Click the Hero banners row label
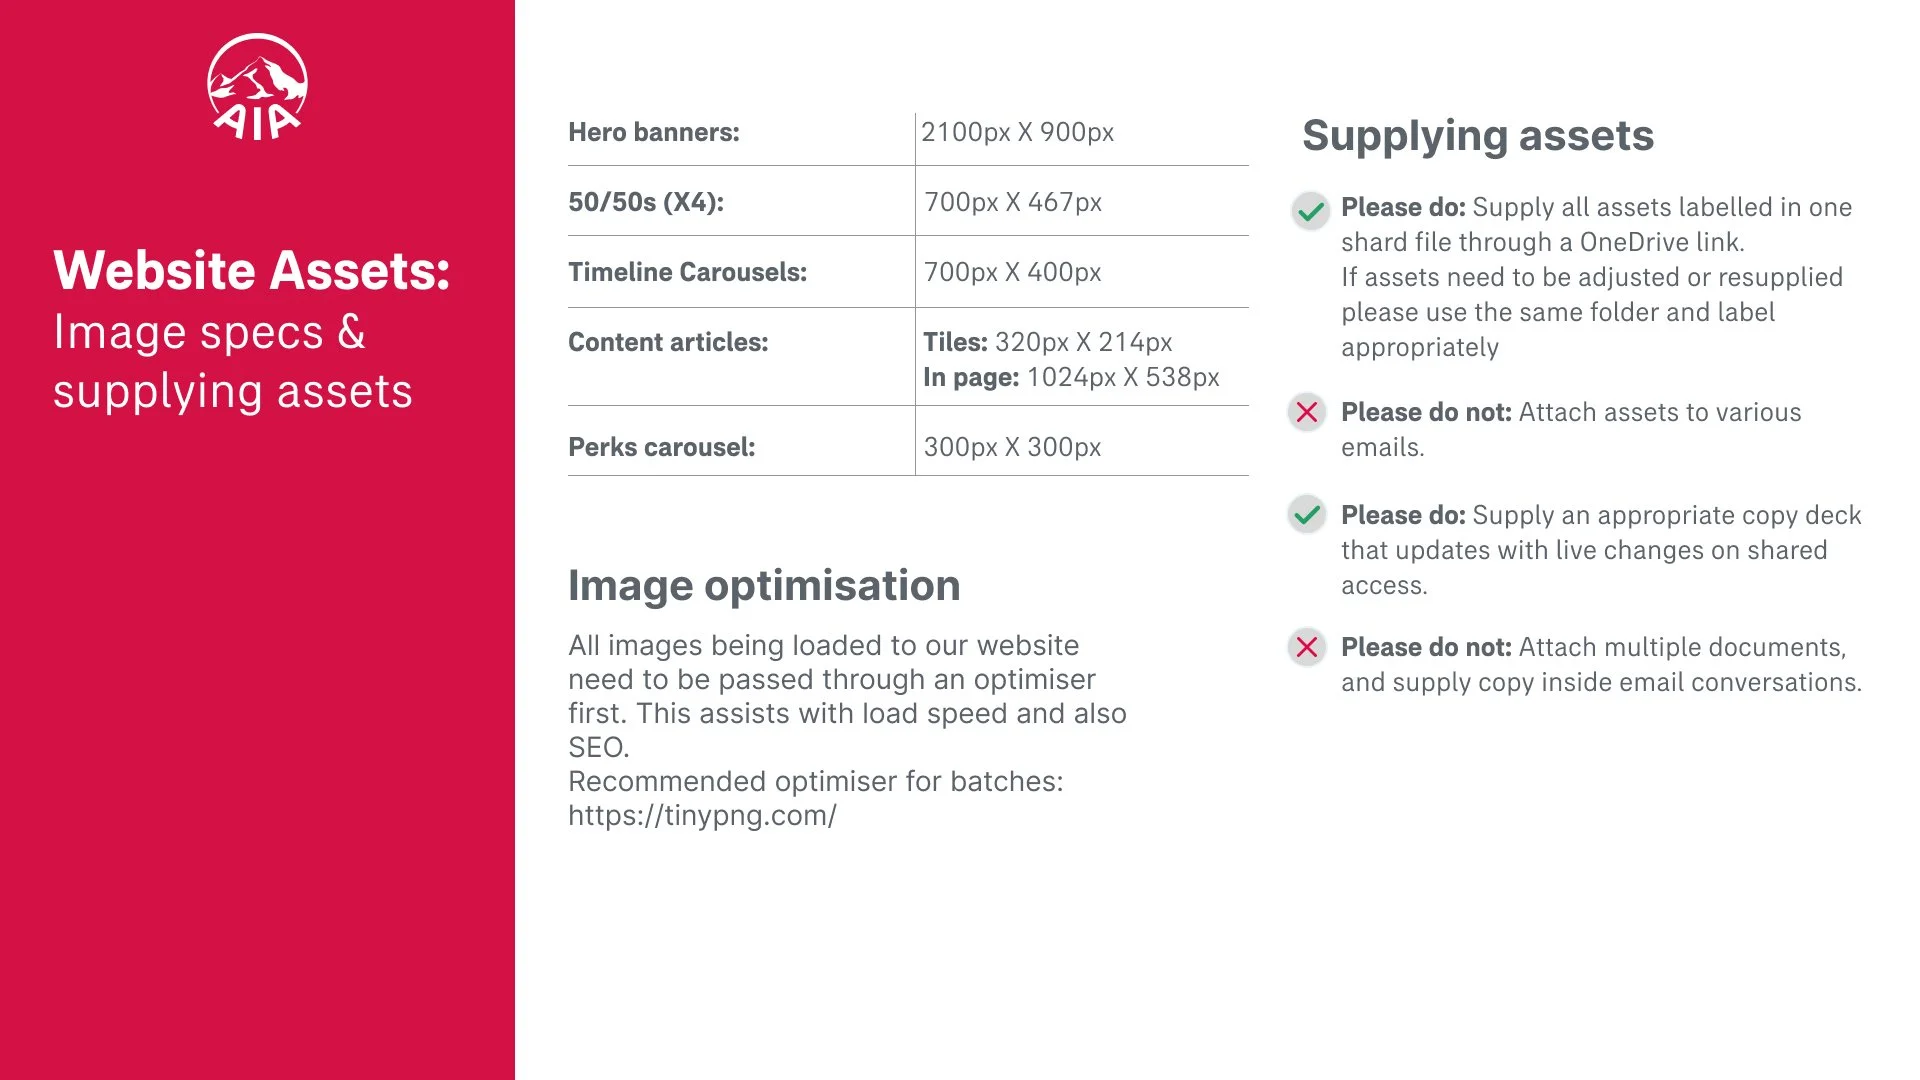The width and height of the screenshot is (1920, 1080). (654, 132)
